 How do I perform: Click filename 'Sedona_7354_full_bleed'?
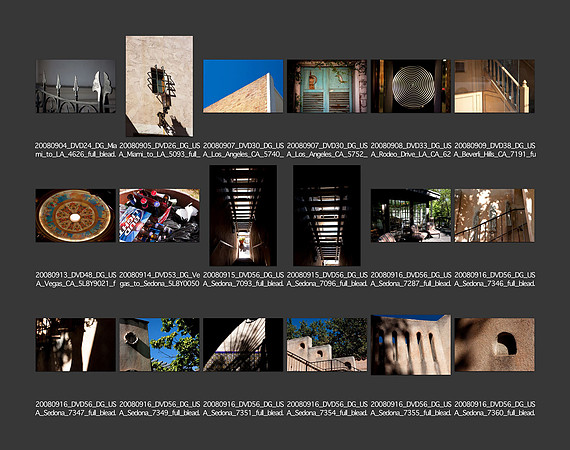[x=327, y=409]
